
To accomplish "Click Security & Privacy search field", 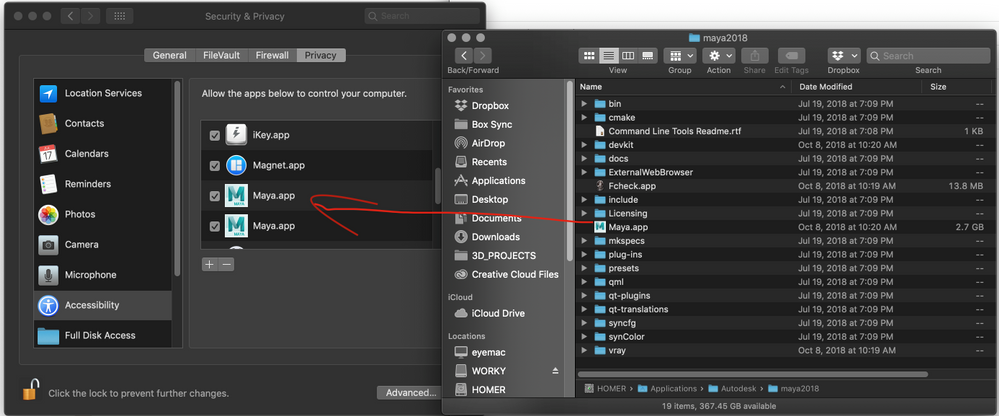I will point(422,16).
